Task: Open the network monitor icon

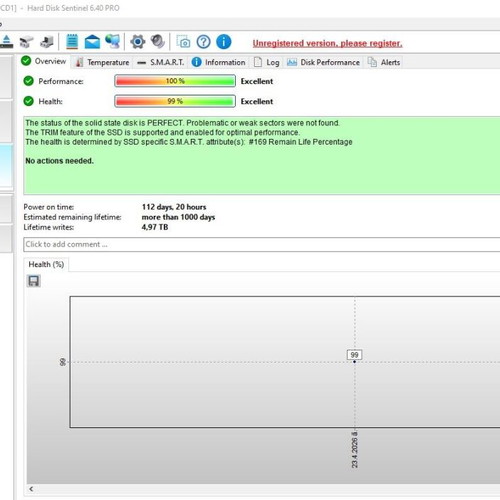Action: (113, 42)
